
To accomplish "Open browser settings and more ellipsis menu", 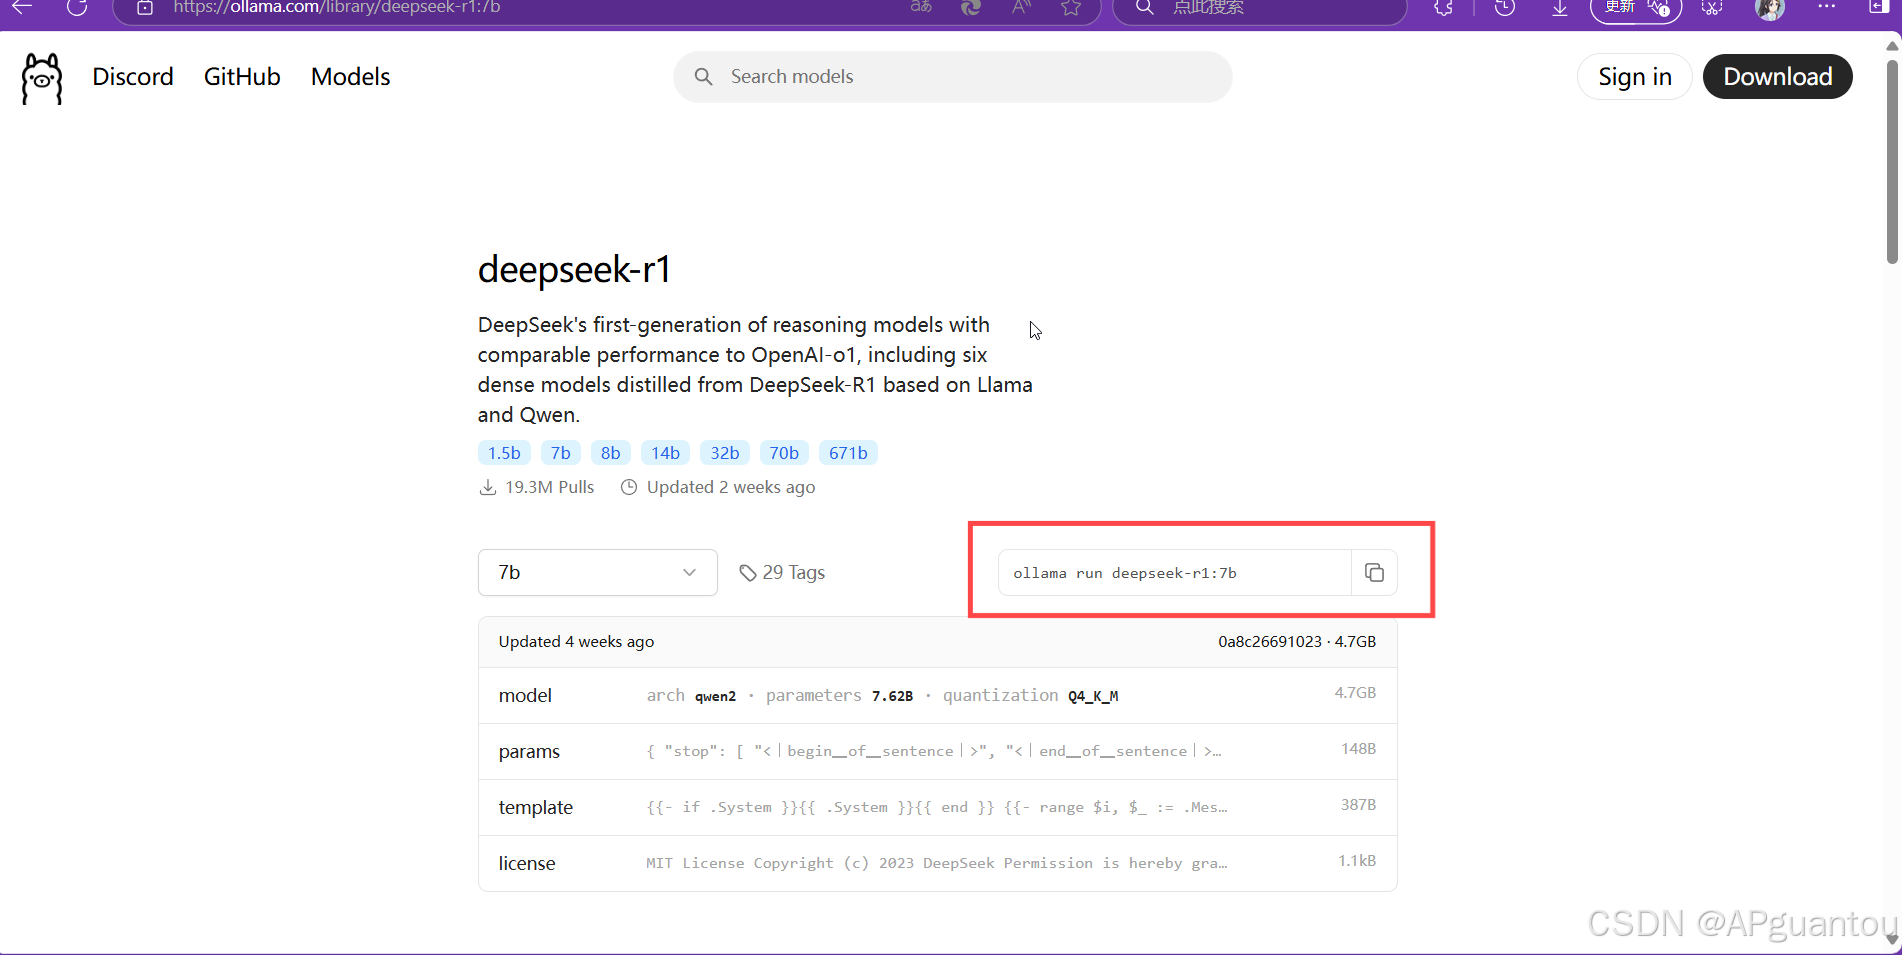I will [x=1827, y=7].
